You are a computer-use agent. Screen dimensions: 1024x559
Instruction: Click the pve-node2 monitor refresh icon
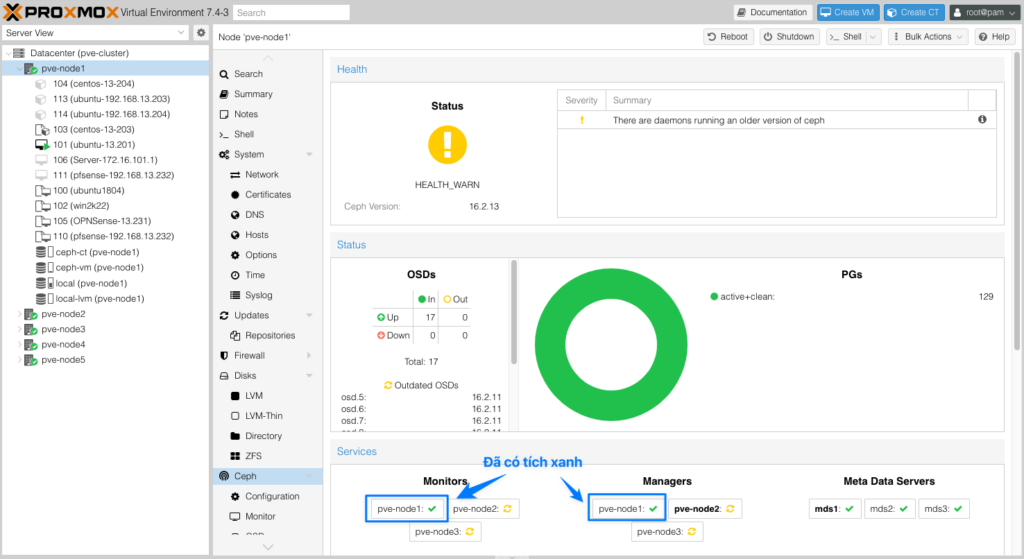tap(507, 509)
